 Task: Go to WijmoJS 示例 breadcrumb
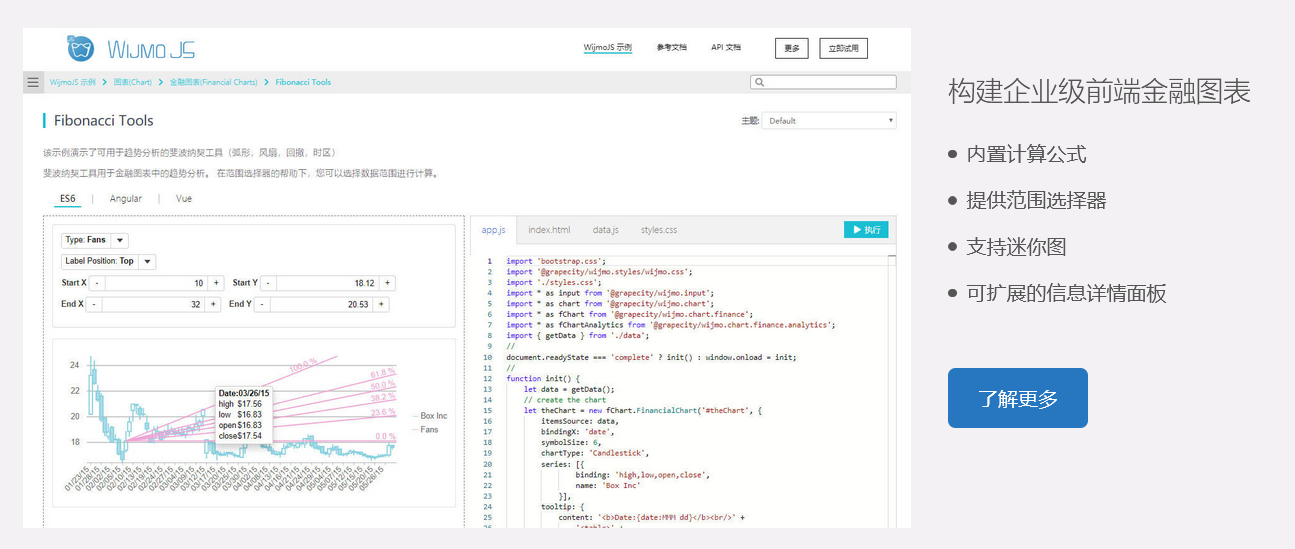73,82
